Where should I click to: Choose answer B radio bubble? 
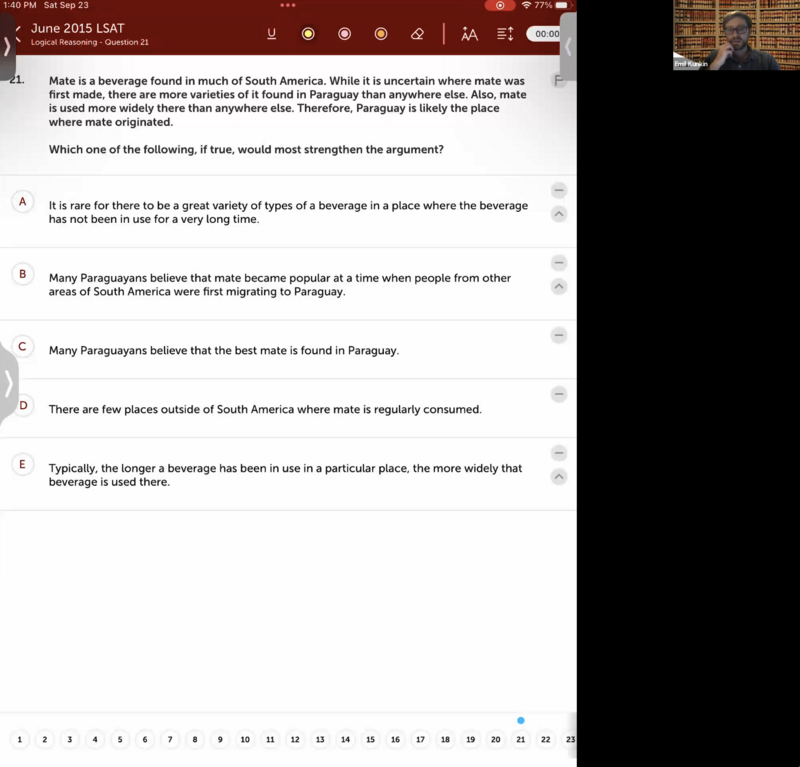click(x=22, y=274)
